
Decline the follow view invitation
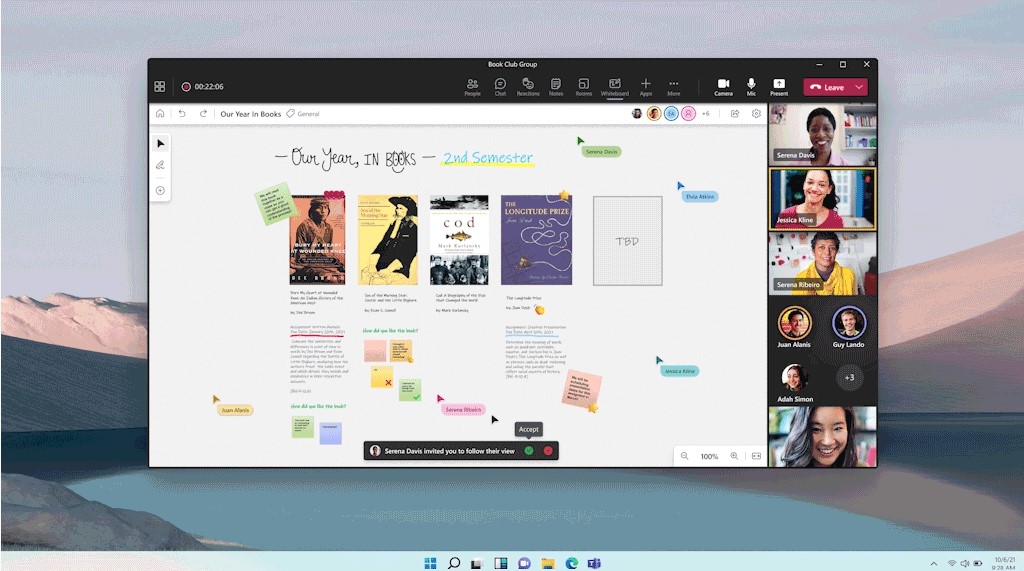pyautogui.click(x=548, y=451)
